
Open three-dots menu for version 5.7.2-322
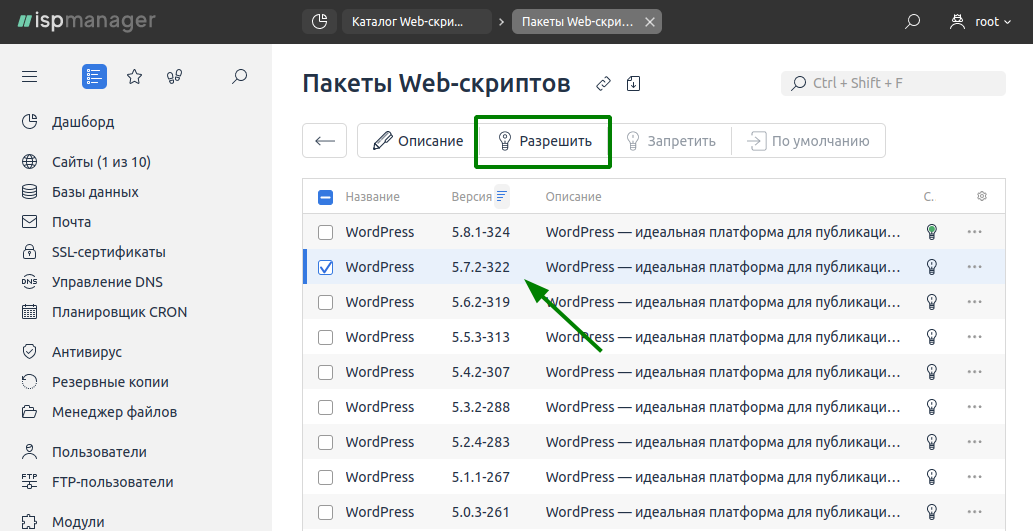tap(974, 267)
